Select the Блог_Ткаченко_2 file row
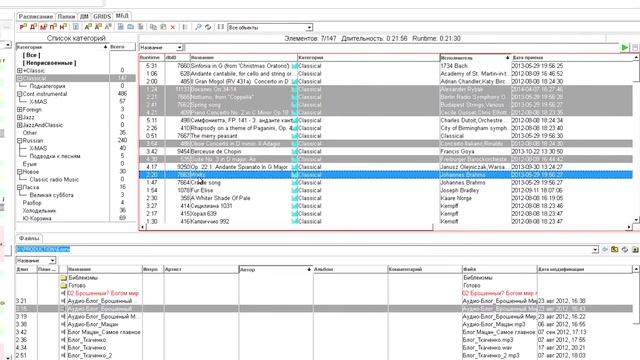640x360 pixels. (x=324, y=356)
